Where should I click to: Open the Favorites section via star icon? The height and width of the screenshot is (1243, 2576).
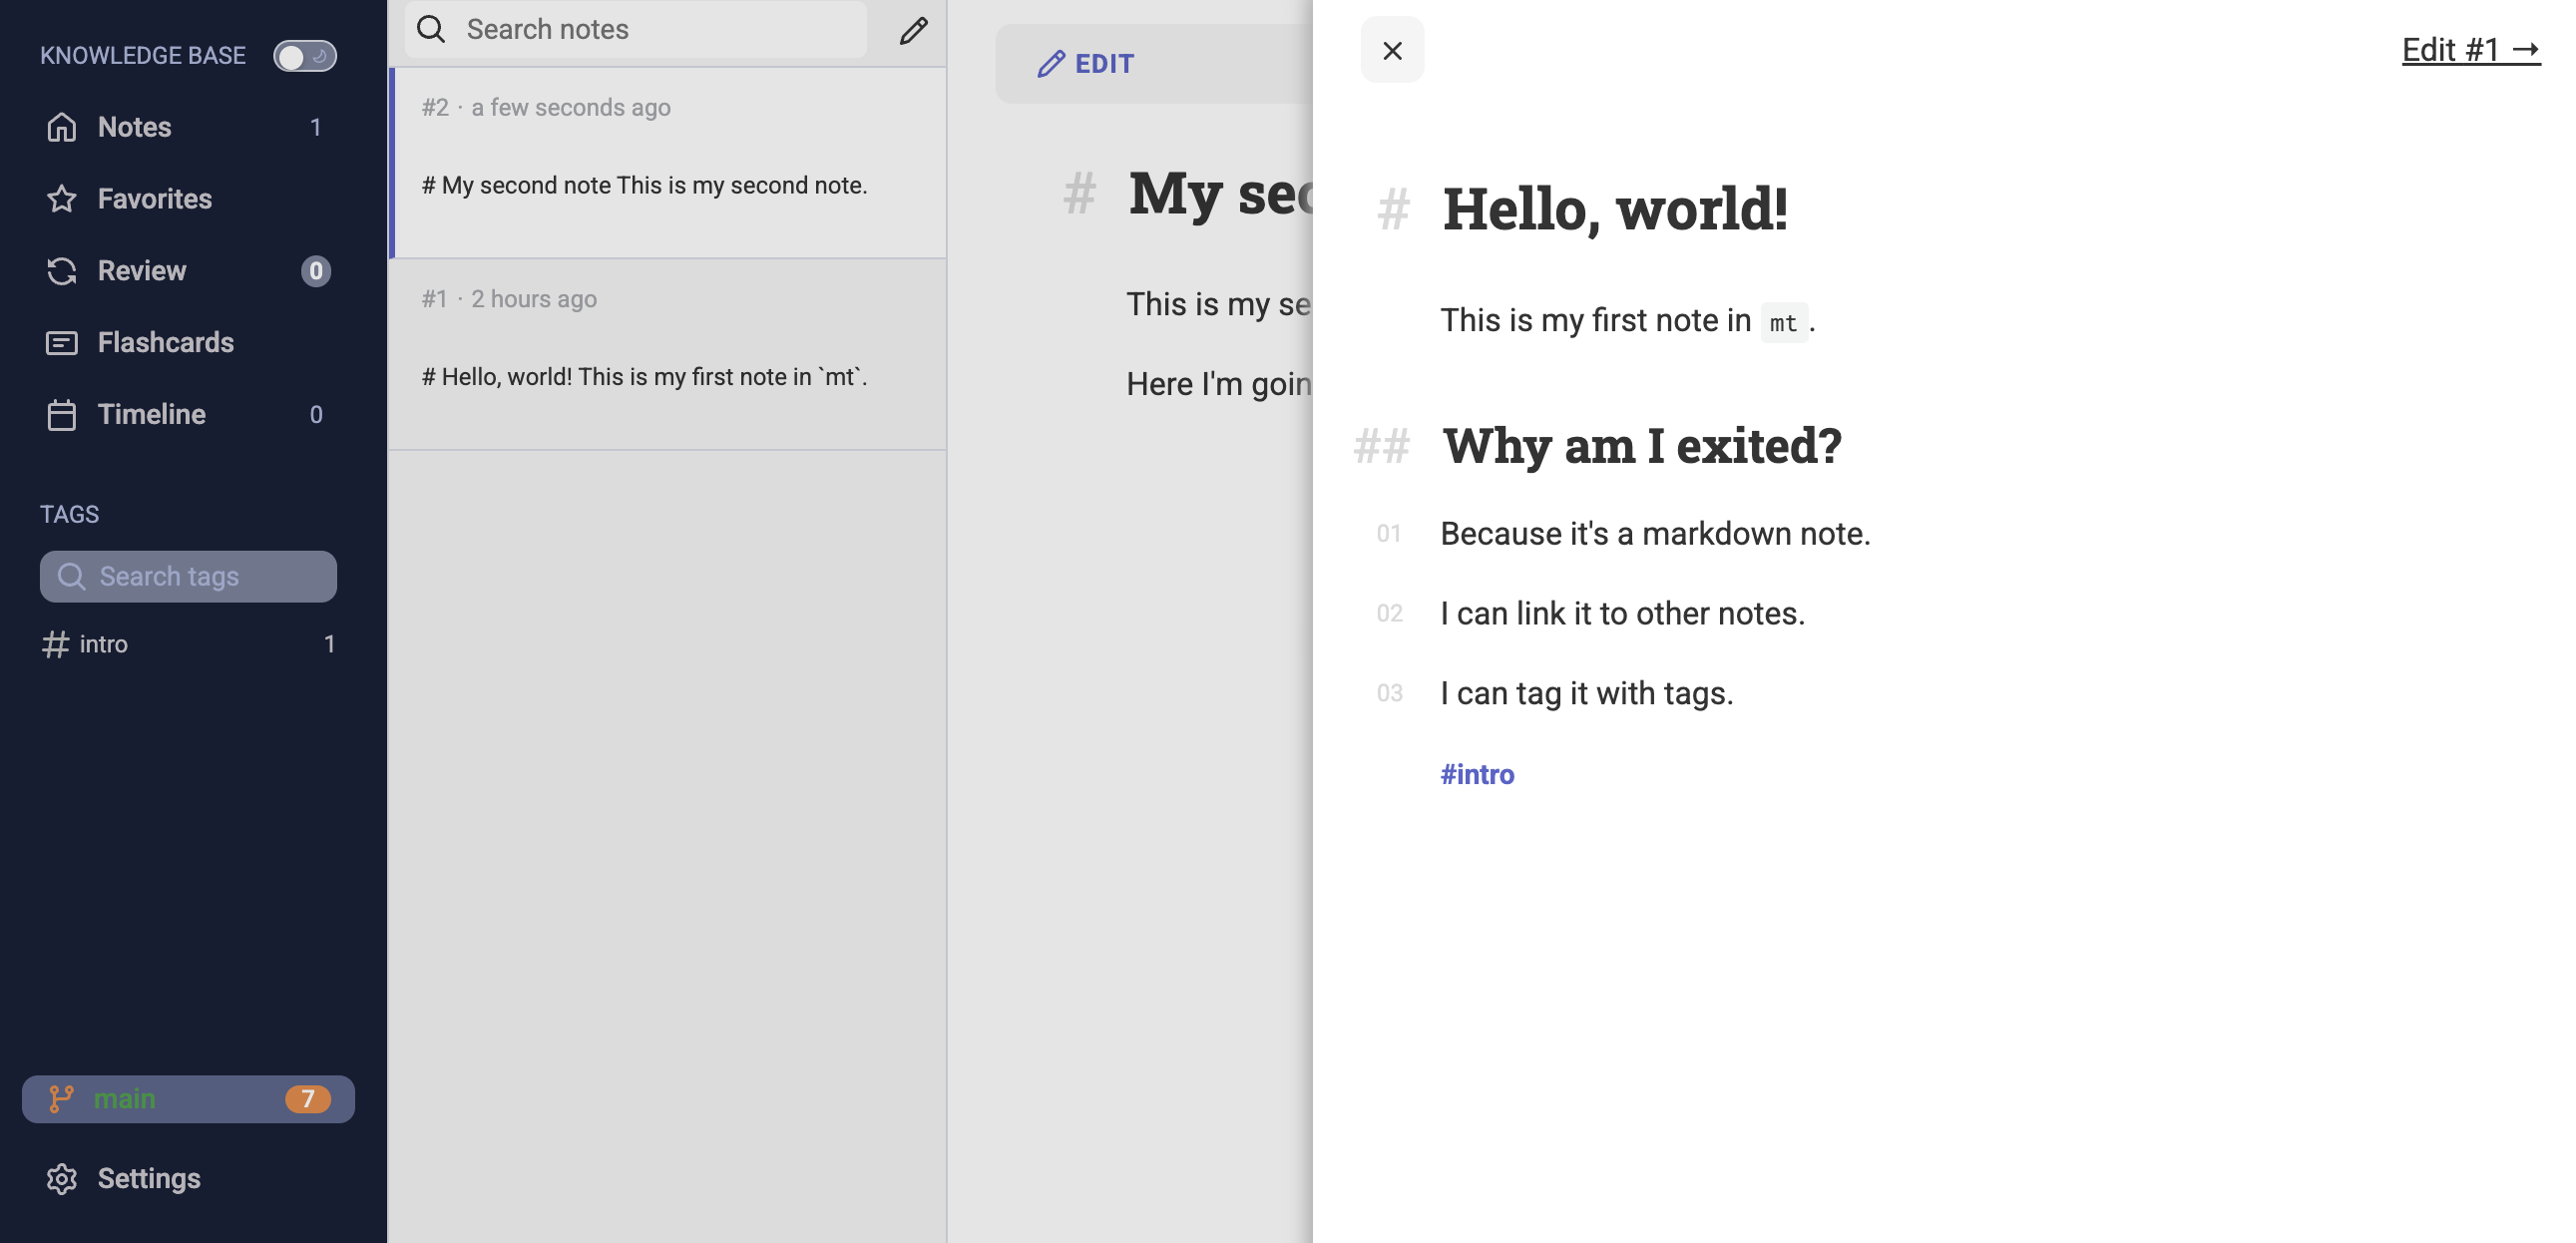point(61,199)
